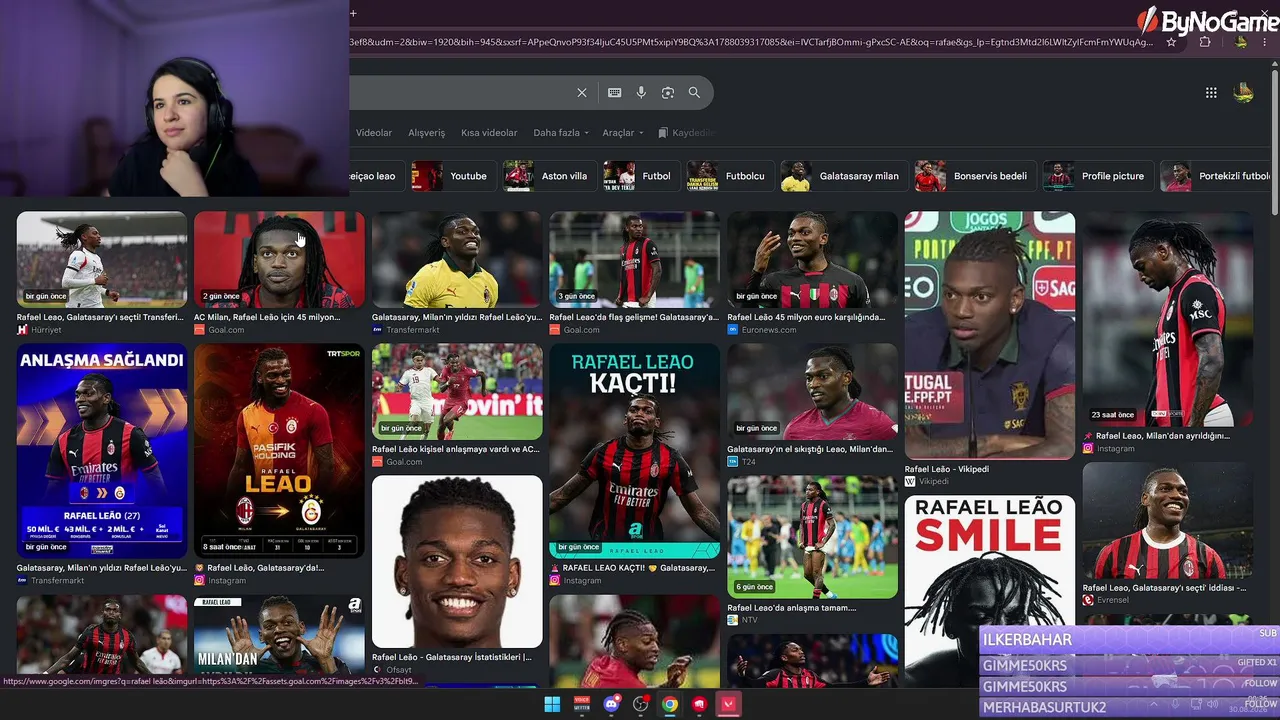
Task: Open Discord from the taskbar
Action: click(611, 704)
